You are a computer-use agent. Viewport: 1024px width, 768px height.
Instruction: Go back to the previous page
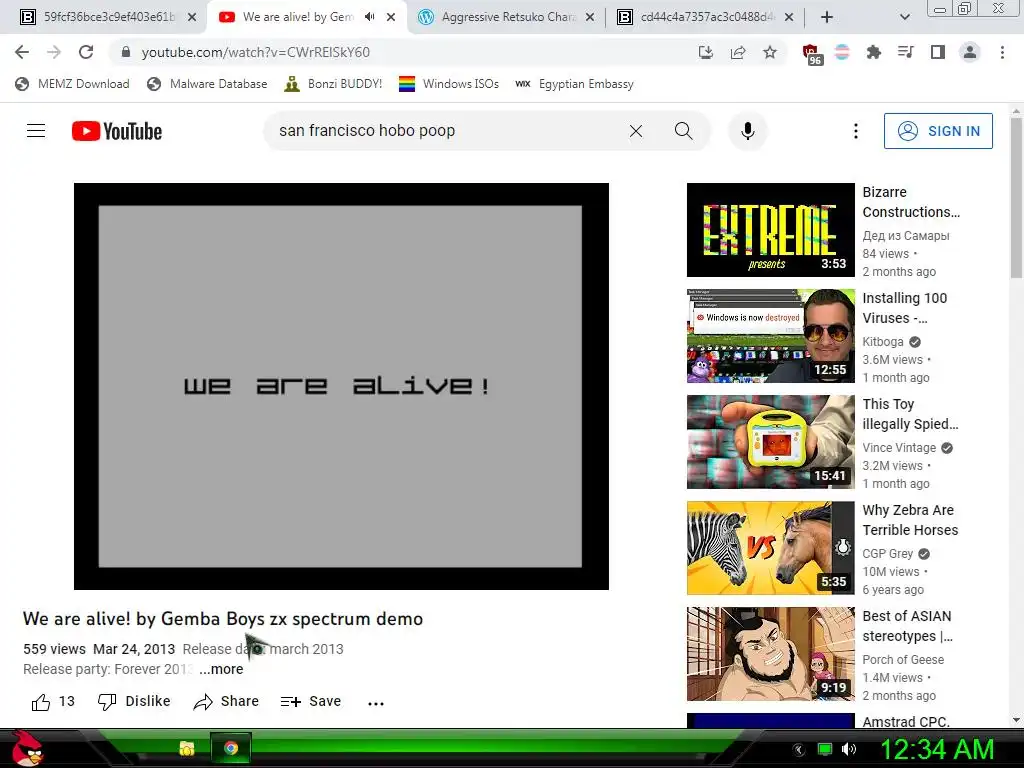coord(22,52)
